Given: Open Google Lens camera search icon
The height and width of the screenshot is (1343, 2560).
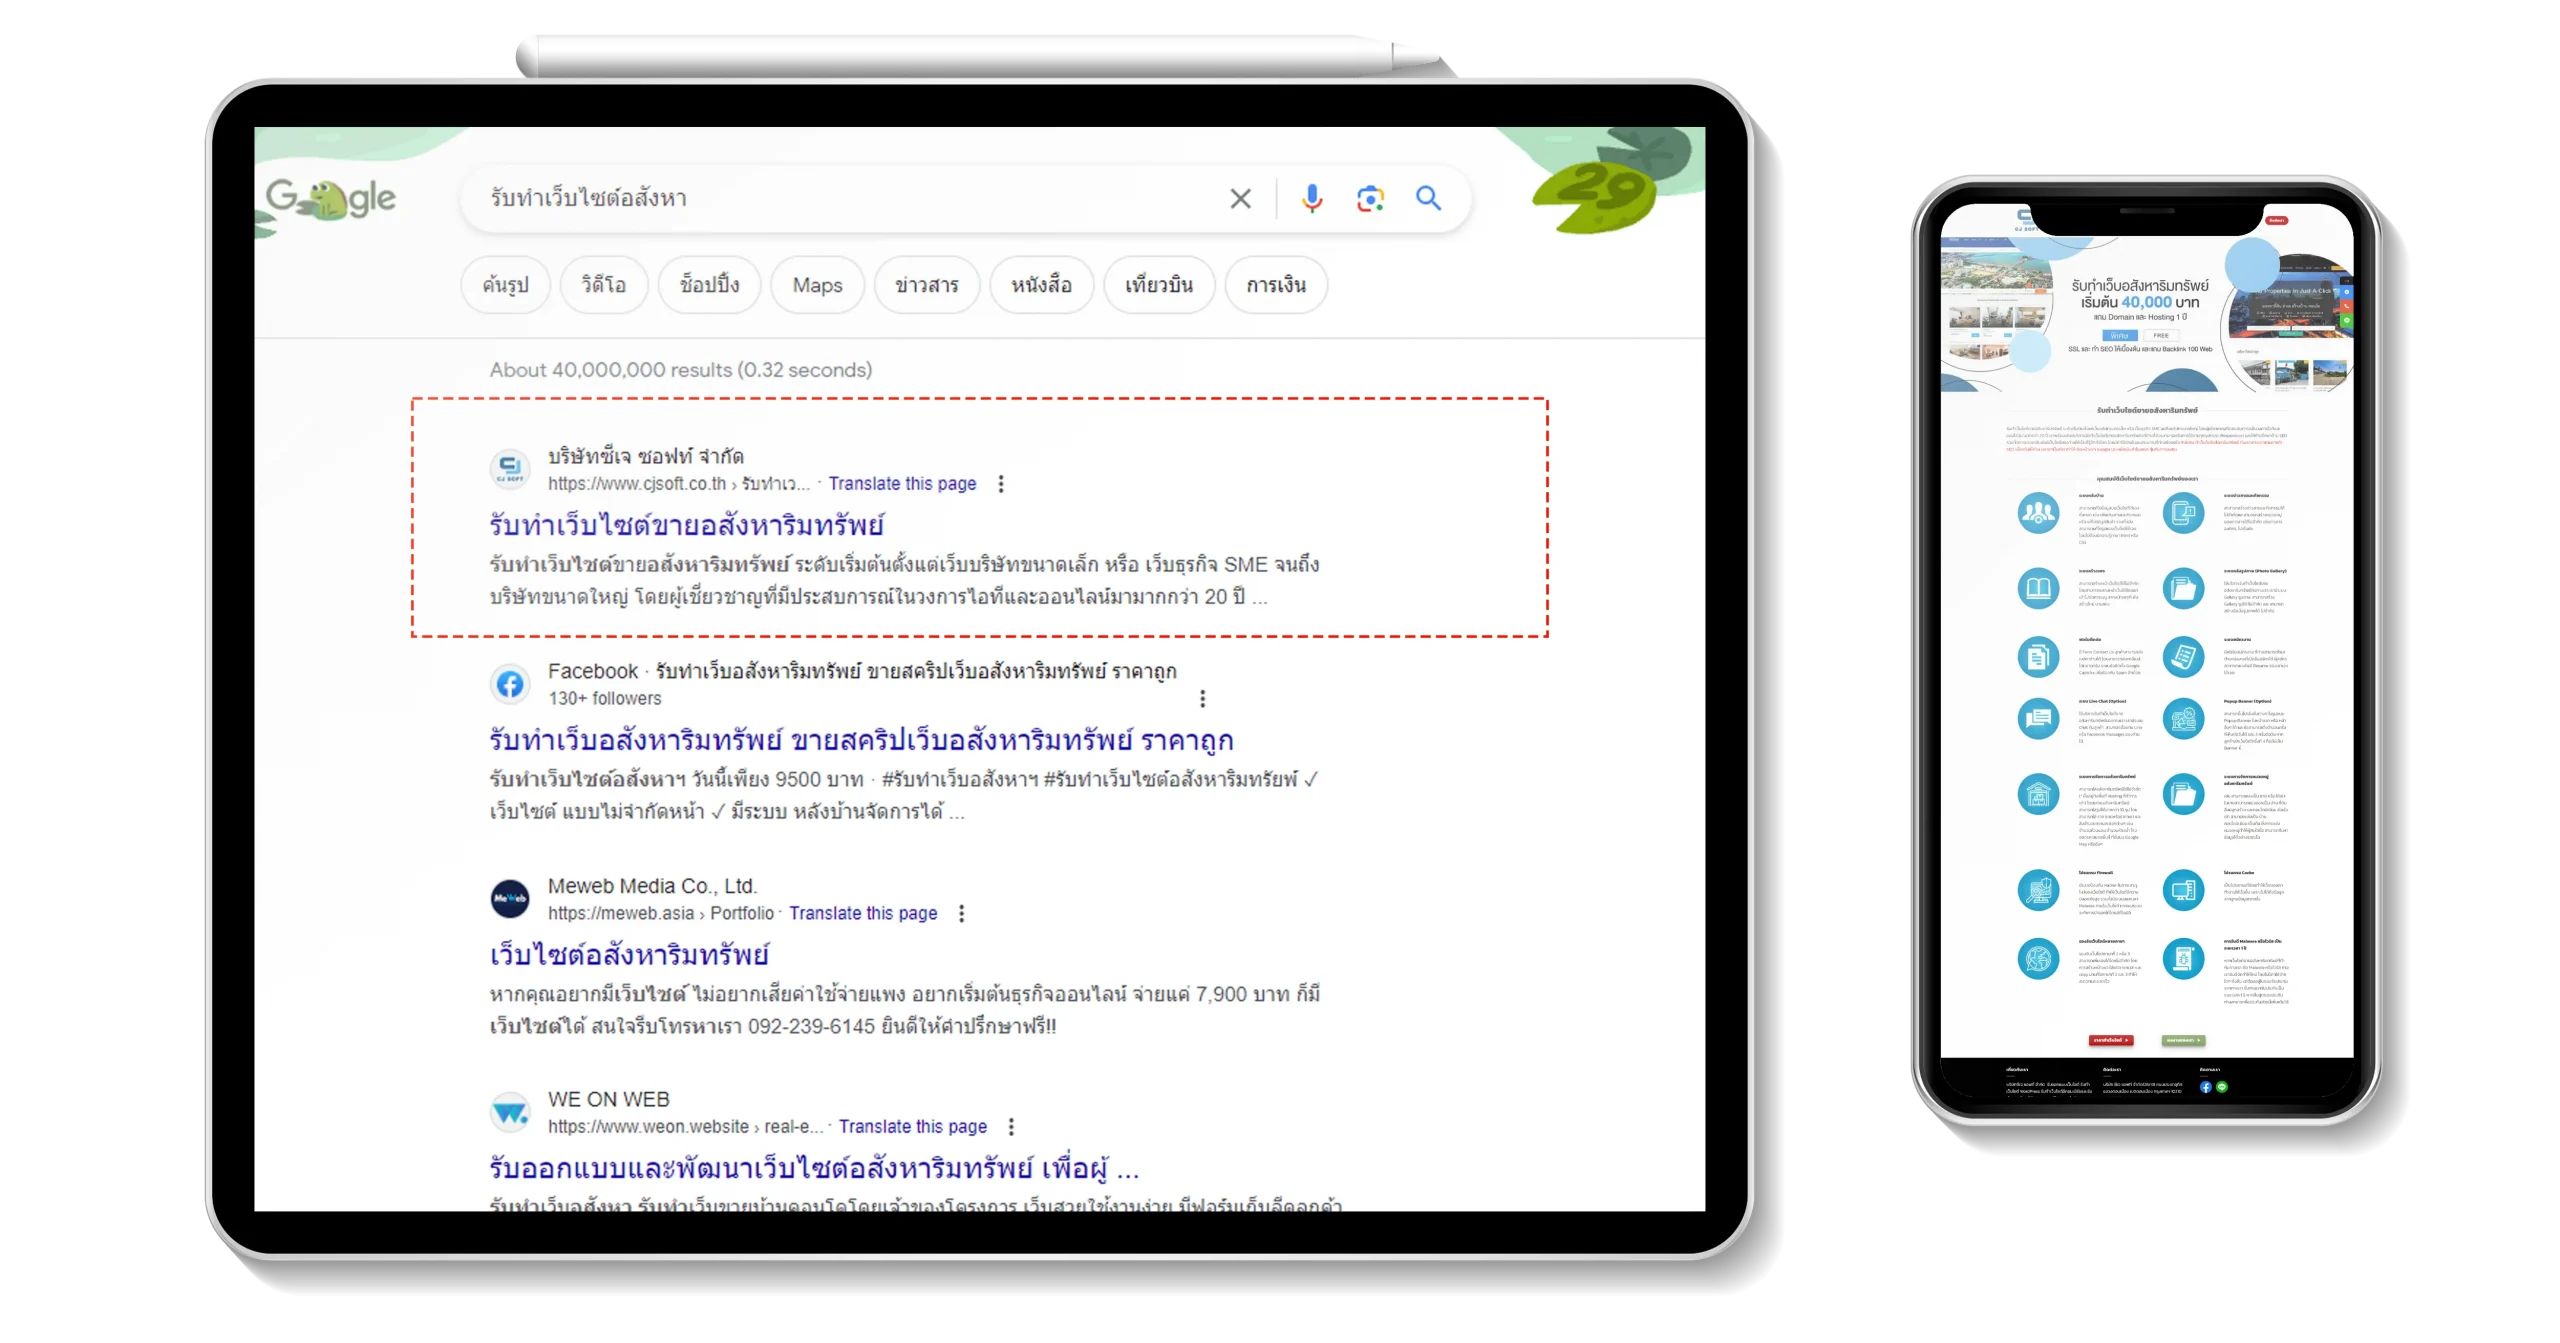Looking at the screenshot, I should point(1370,199).
